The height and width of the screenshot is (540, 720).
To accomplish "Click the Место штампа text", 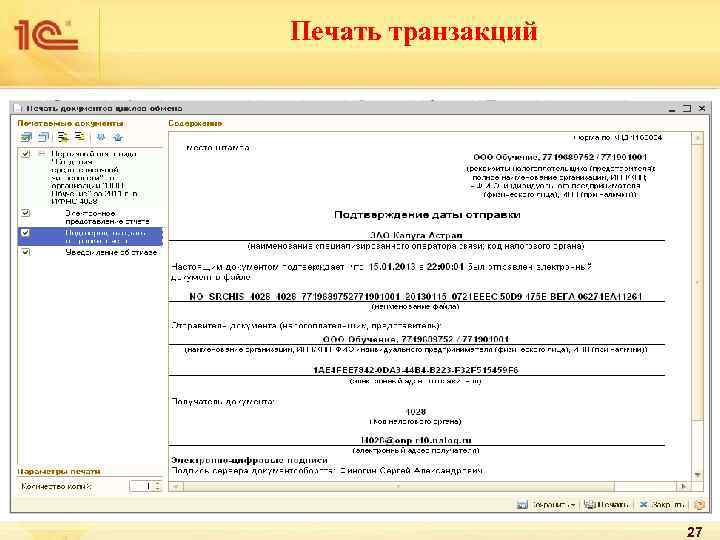I will [x=218, y=148].
